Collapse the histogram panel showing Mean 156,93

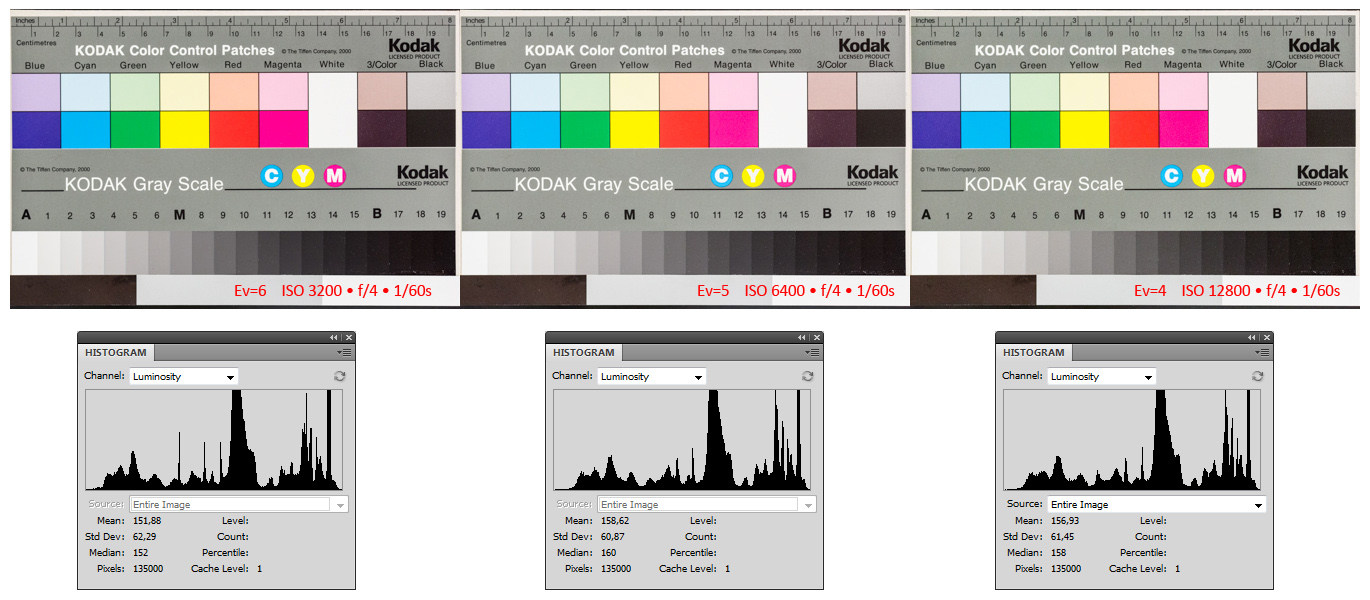coord(1253,338)
